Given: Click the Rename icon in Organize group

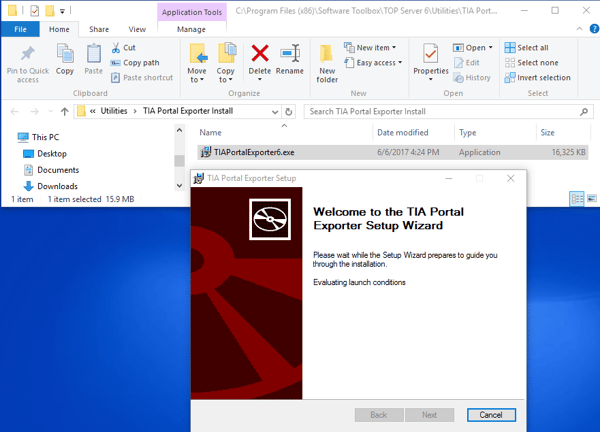Looking at the screenshot, I should [290, 54].
